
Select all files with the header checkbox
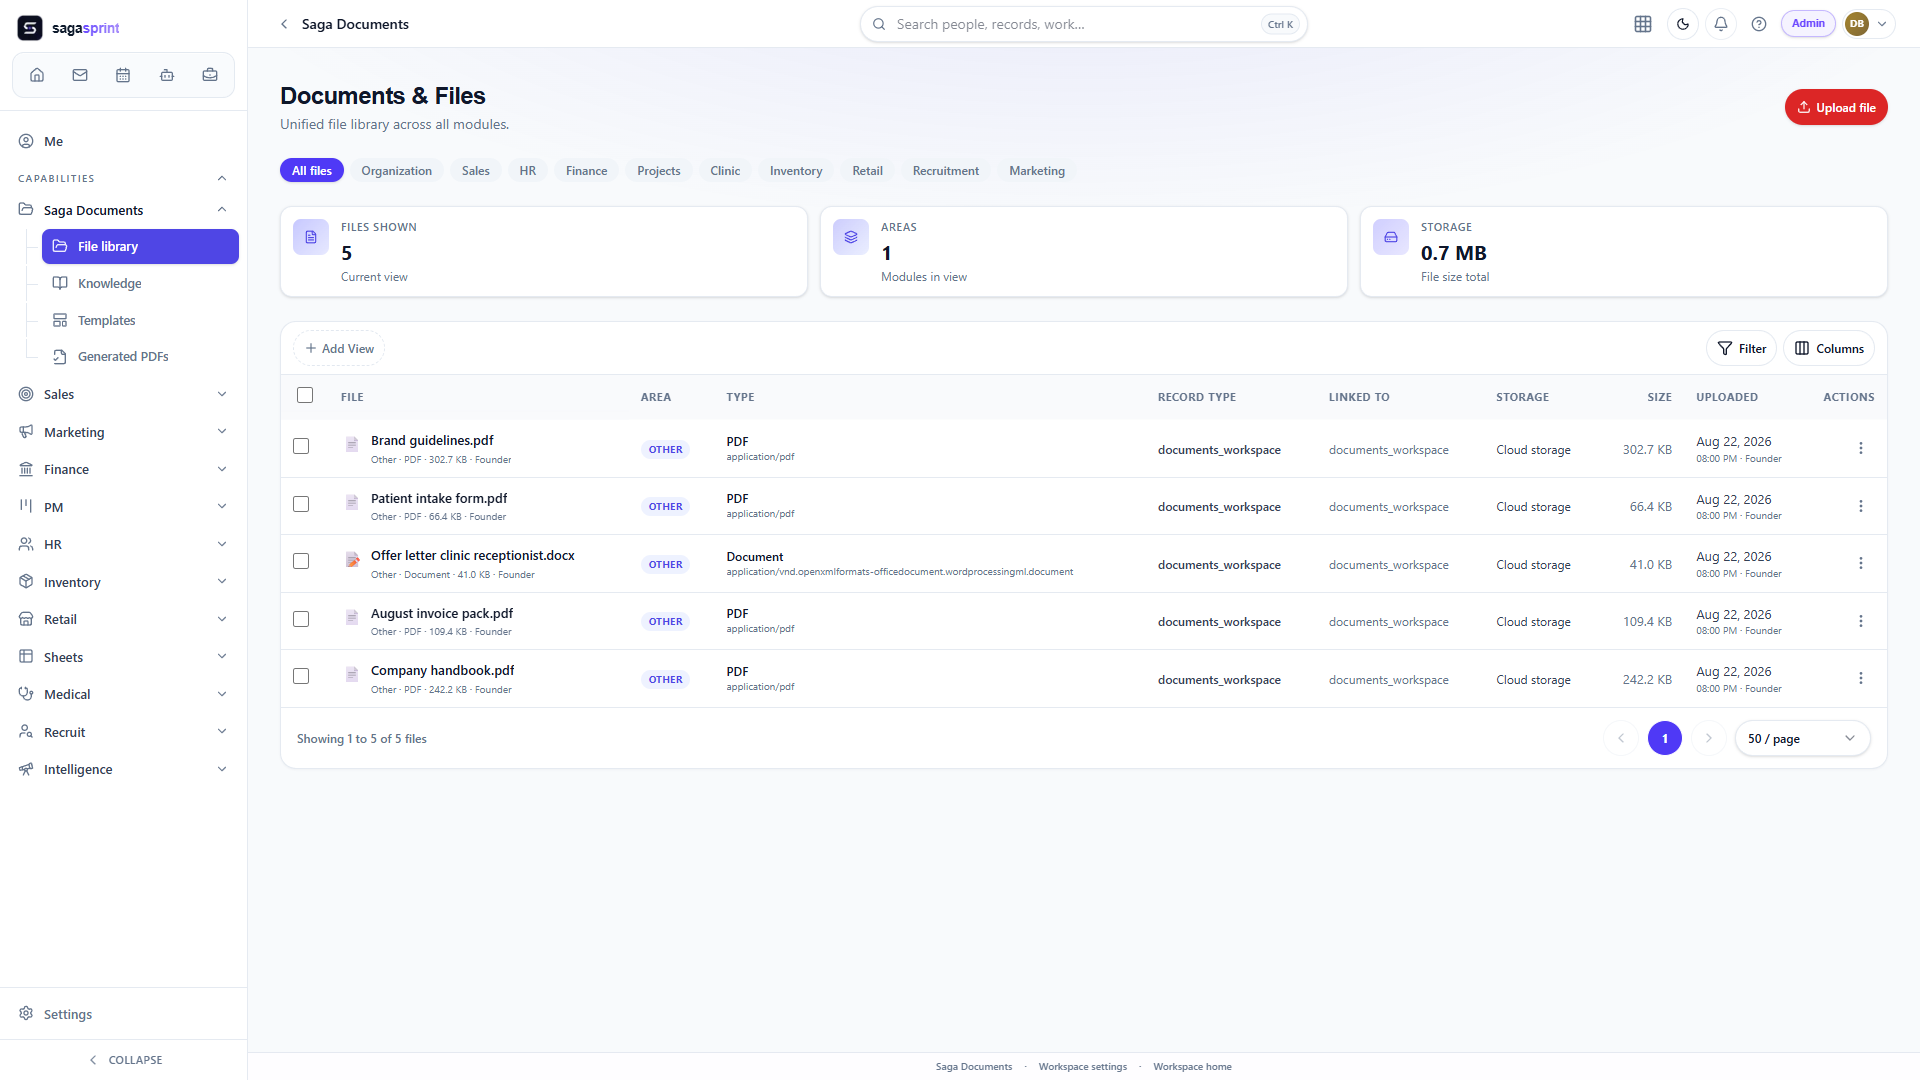point(305,395)
